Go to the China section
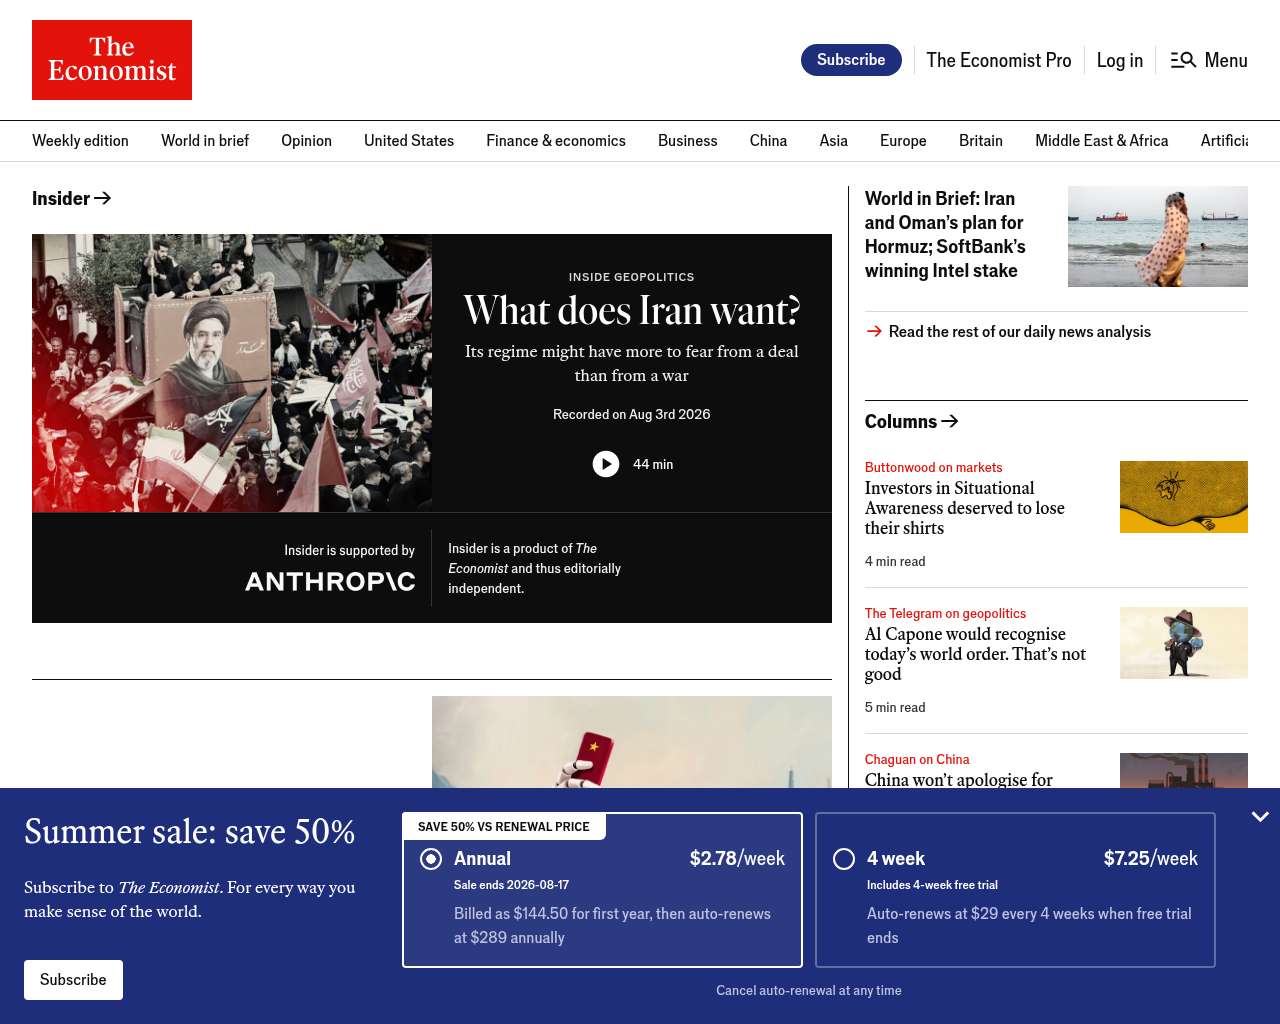The height and width of the screenshot is (1024, 1280). click(x=768, y=141)
